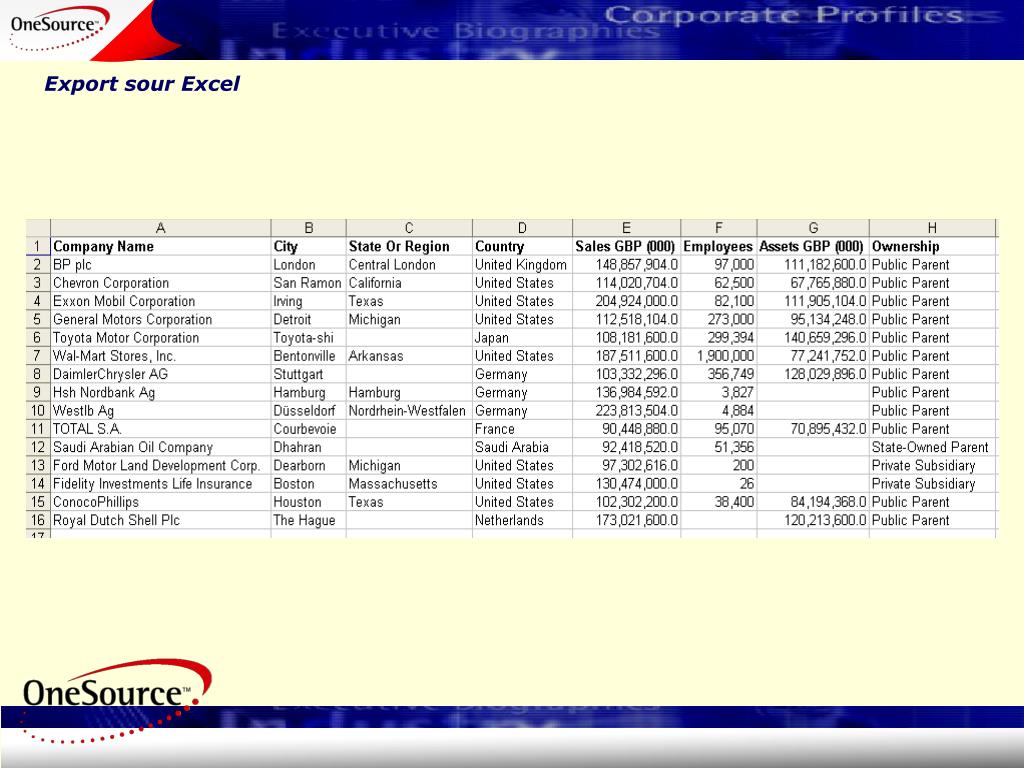Click sales value 173,021,600.0
The image size is (1024, 768).
626,520
